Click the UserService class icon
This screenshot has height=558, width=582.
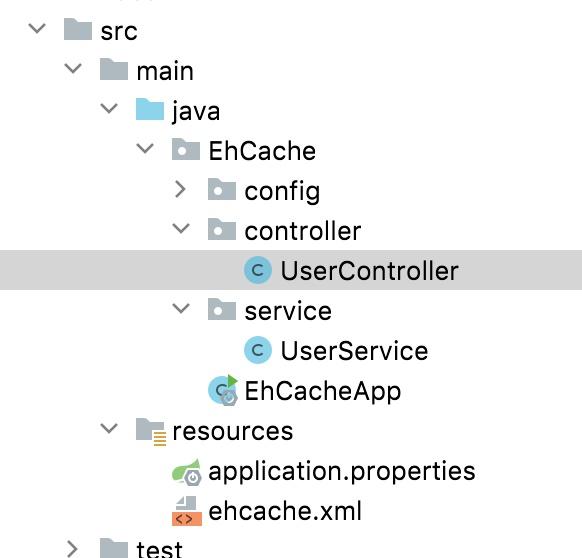point(258,350)
